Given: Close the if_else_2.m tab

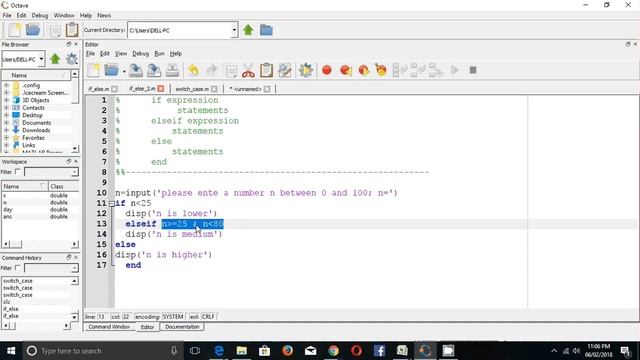Looking at the screenshot, I should (x=161, y=89).
